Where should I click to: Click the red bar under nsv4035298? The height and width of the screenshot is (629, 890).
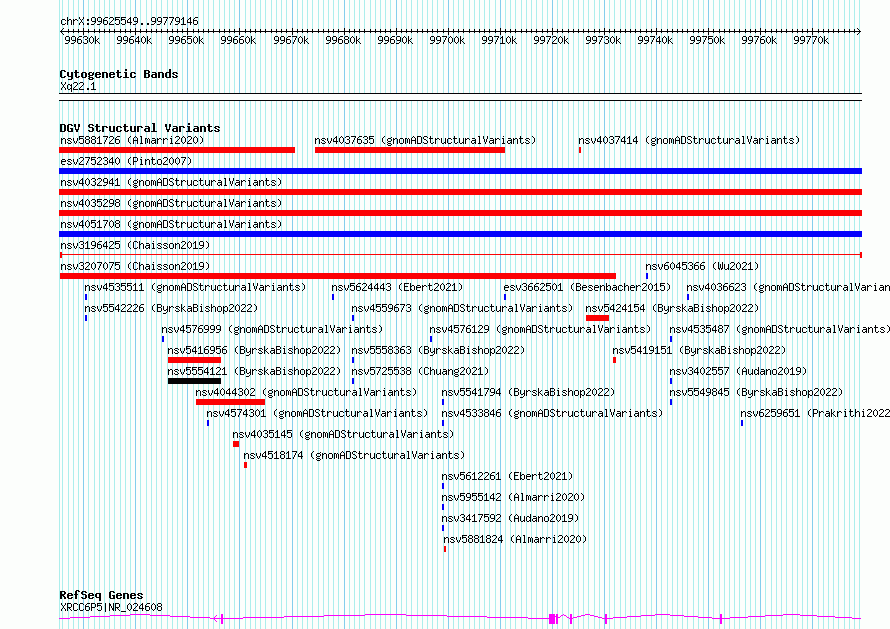(x=460, y=213)
